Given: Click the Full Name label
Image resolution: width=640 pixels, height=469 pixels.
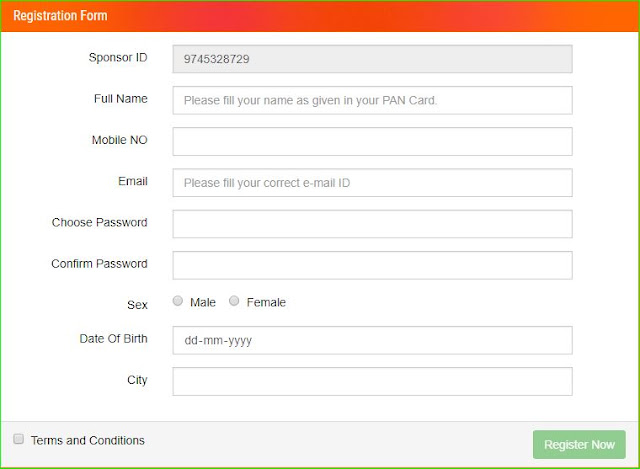Looking at the screenshot, I should click(x=120, y=99).
